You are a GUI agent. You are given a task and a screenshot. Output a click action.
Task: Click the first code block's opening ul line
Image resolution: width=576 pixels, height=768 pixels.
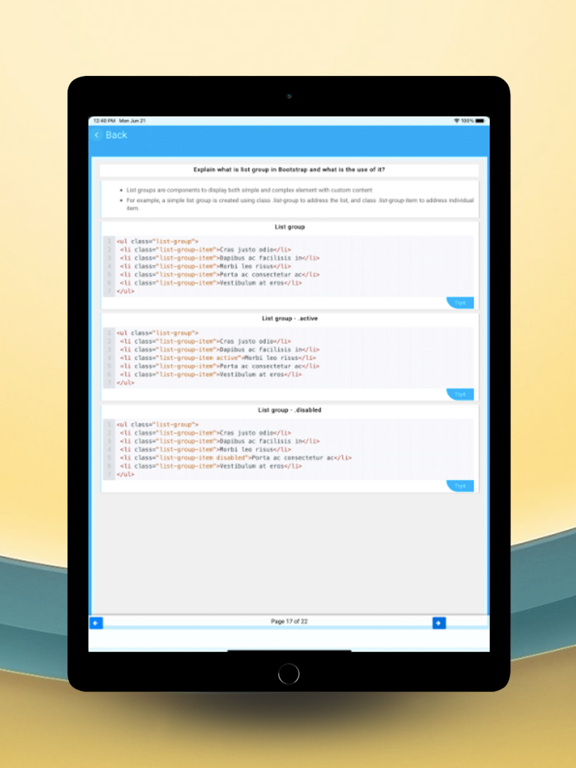pos(157,241)
